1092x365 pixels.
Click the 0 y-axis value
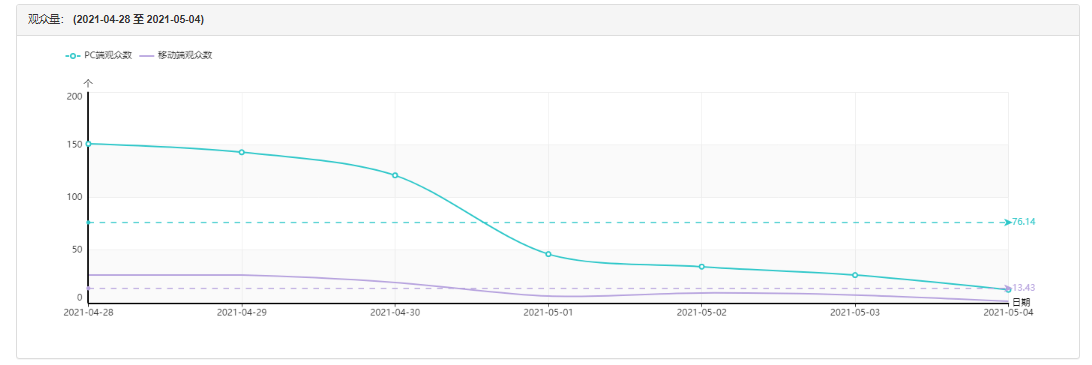tap(79, 297)
